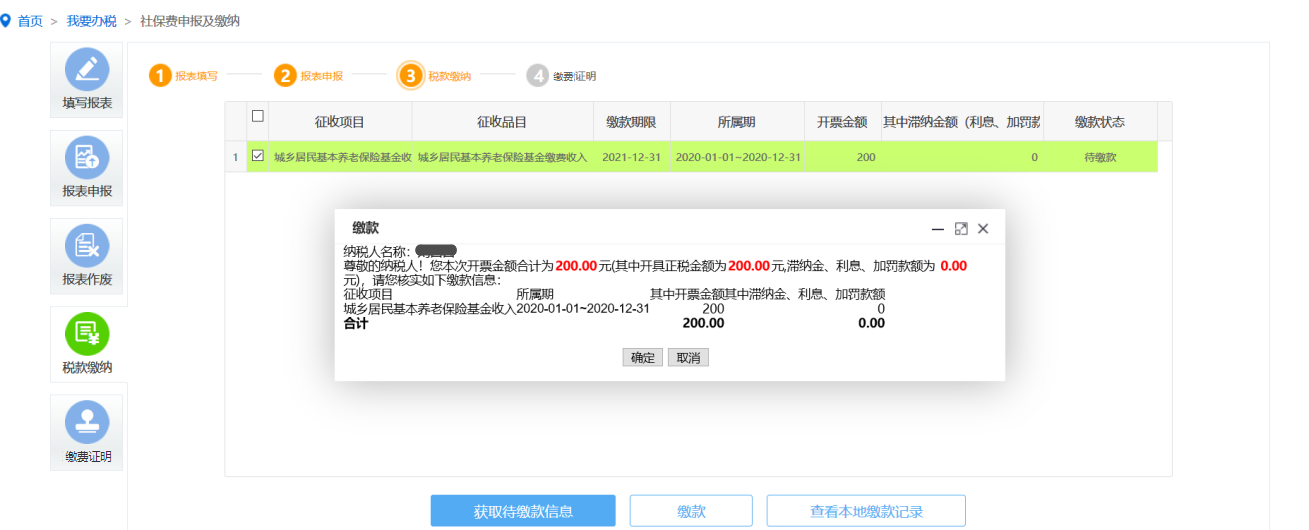The height and width of the screenshot is (530, 1309).
Task: Click 首页 breadcrumb link
Action: click(x=30, y=21)
